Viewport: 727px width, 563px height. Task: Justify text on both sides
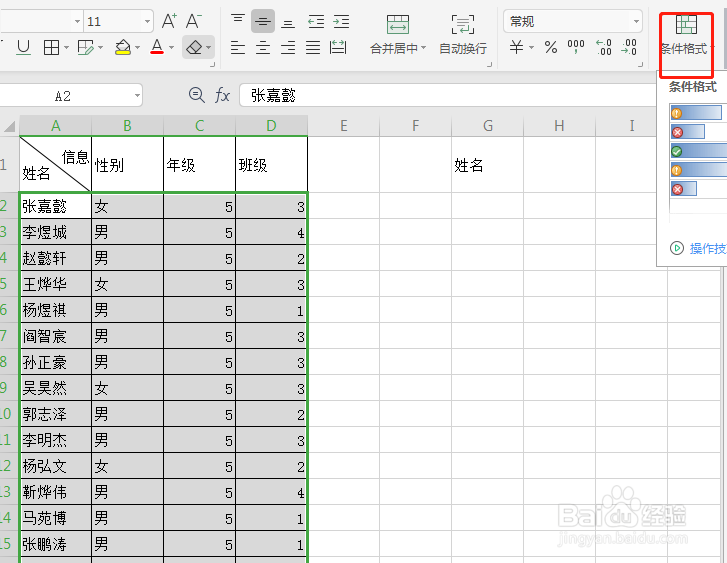[313, 47]
